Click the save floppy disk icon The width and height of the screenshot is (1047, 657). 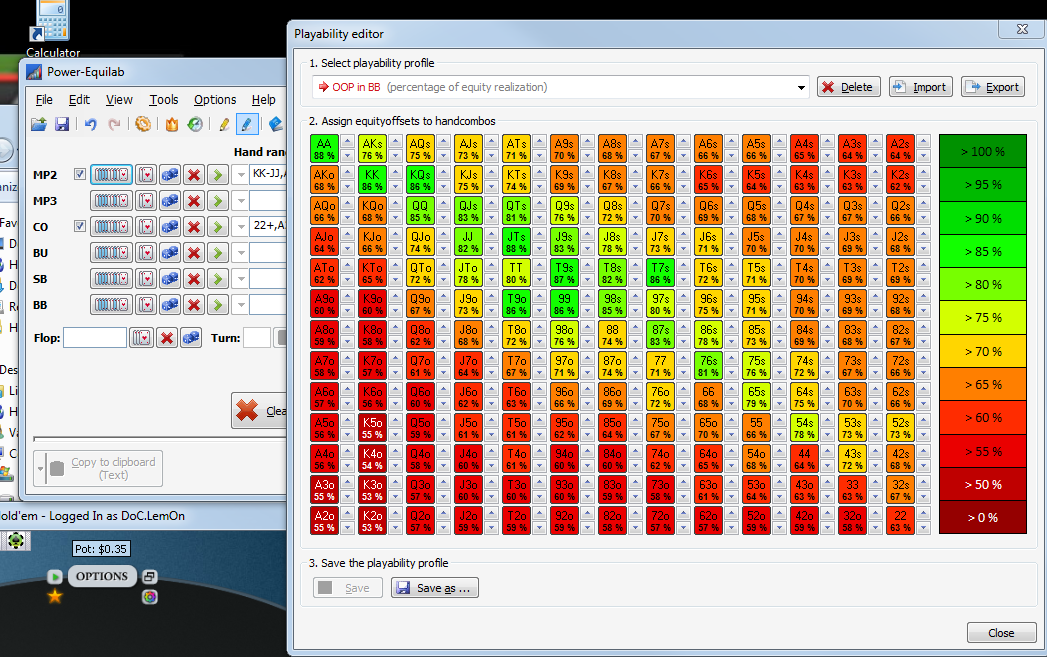pos(61,124)
